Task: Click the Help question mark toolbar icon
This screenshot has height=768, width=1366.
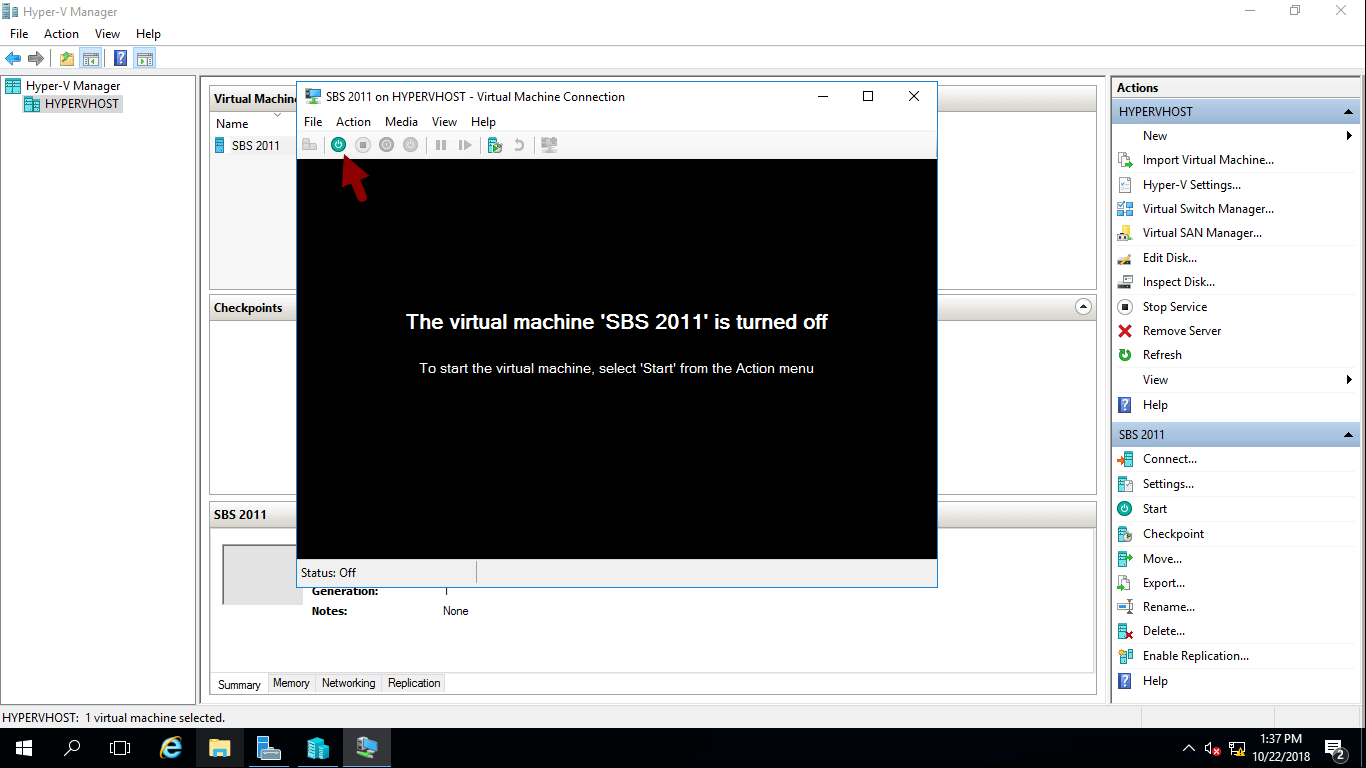Action: [x=121, y=58]
